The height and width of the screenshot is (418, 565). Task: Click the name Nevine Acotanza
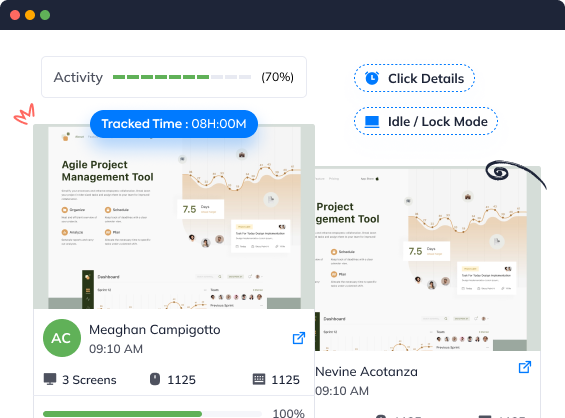pyautogui.click(x=366, y=372)
